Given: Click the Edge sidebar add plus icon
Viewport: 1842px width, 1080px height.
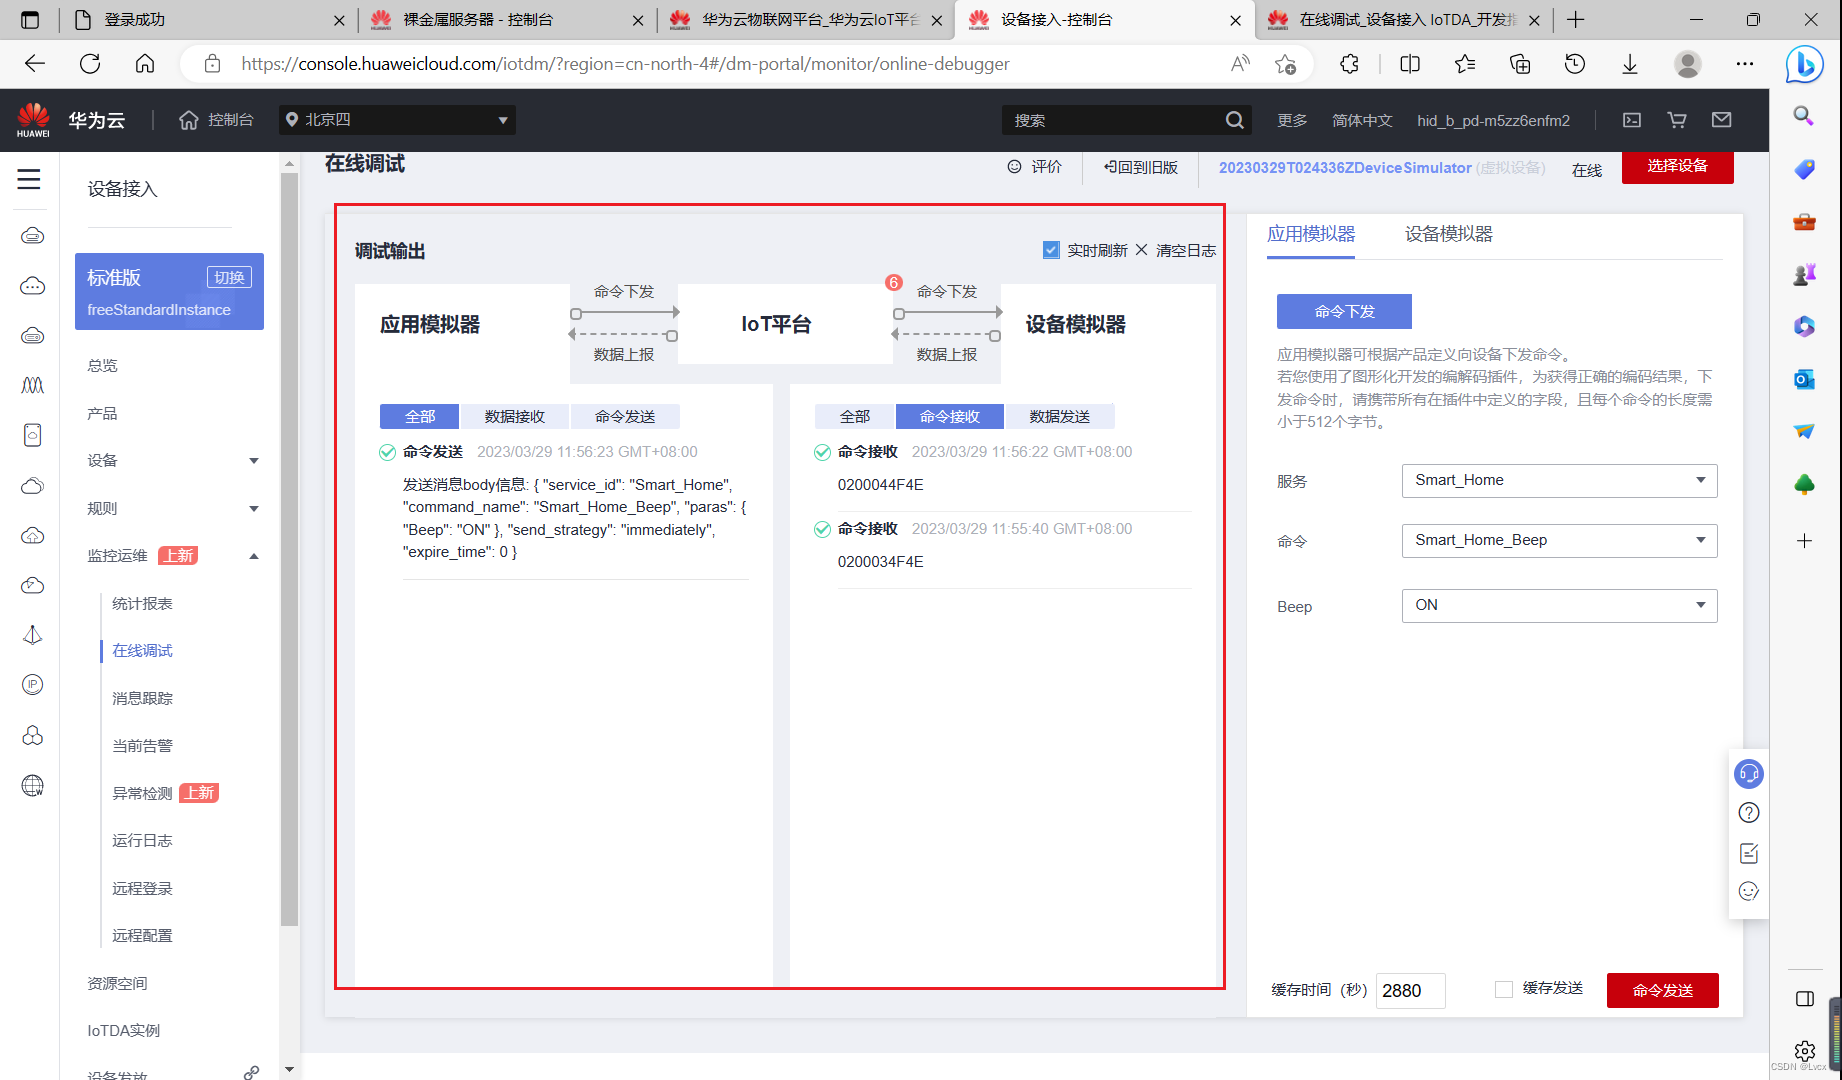Looking at the screenshot, I should 1805,541.
